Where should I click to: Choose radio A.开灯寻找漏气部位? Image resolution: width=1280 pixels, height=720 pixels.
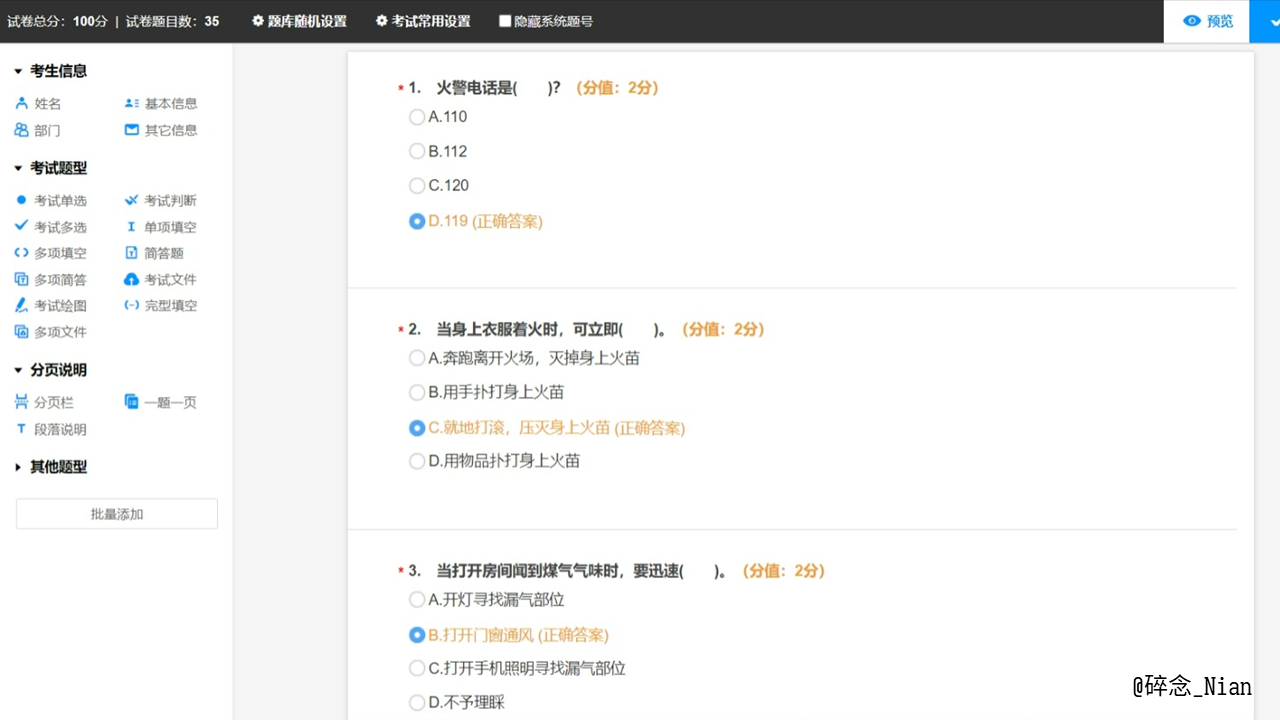click(x=417, y=600)
